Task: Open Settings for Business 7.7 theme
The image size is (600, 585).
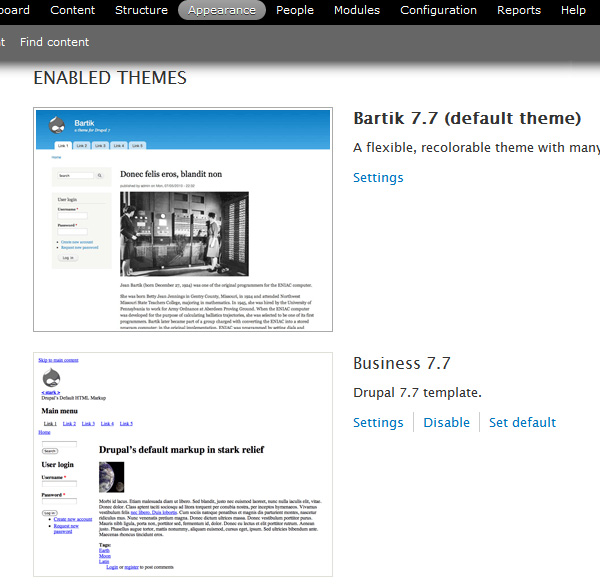Action: pos(378,422)
